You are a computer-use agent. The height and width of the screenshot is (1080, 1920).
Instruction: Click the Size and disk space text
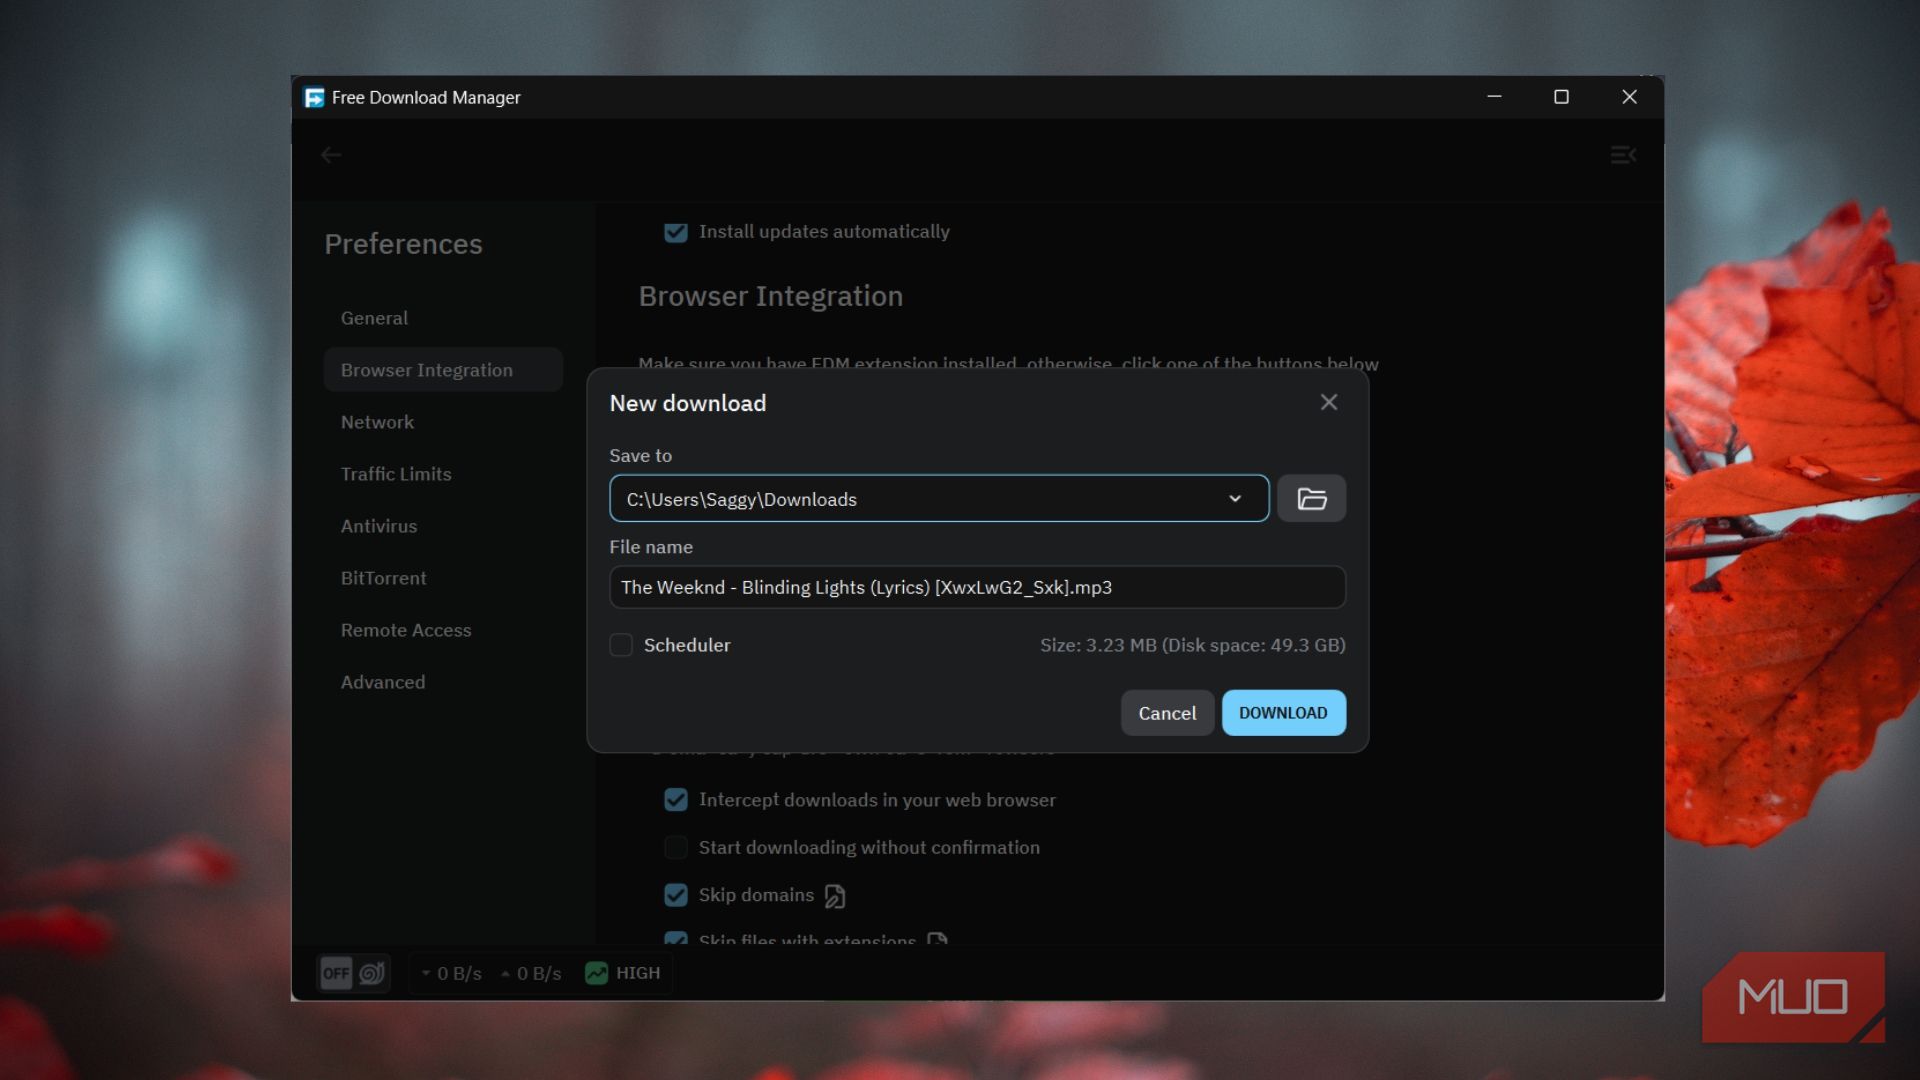[1192, 645]
